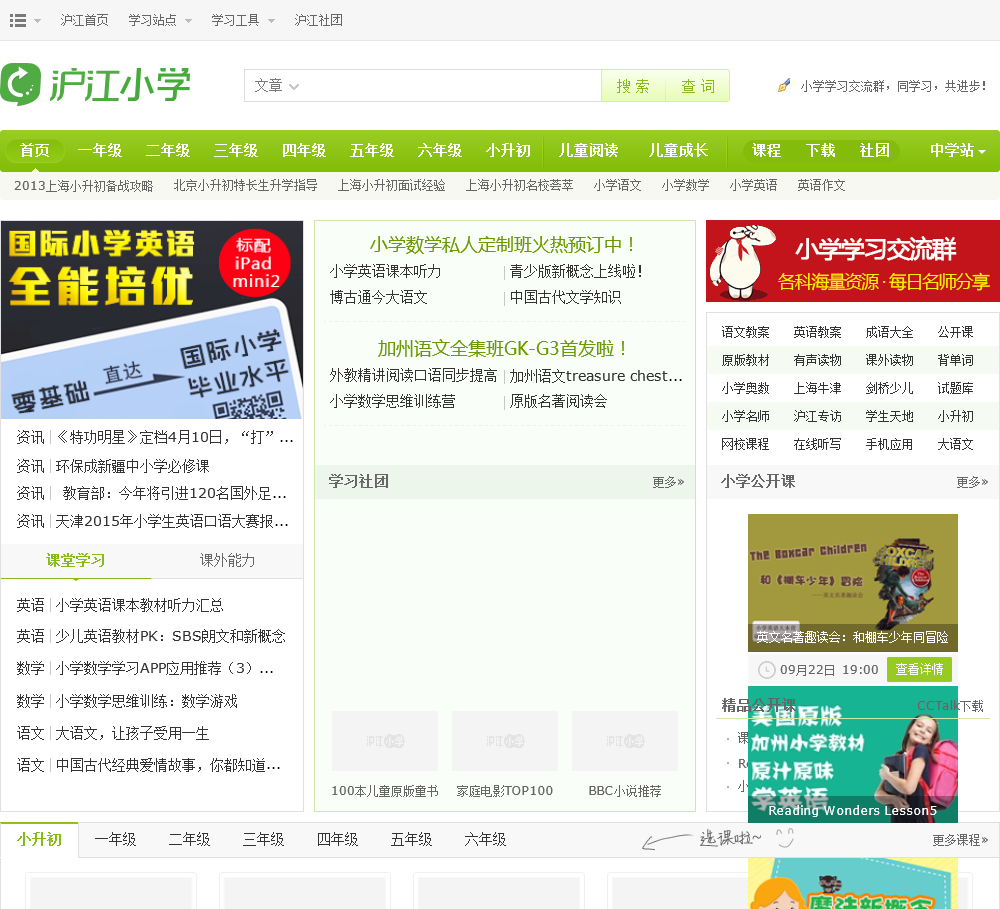Switch to the 课堂学习 tab
This screenshot has width=1000, height=909.
75,561
